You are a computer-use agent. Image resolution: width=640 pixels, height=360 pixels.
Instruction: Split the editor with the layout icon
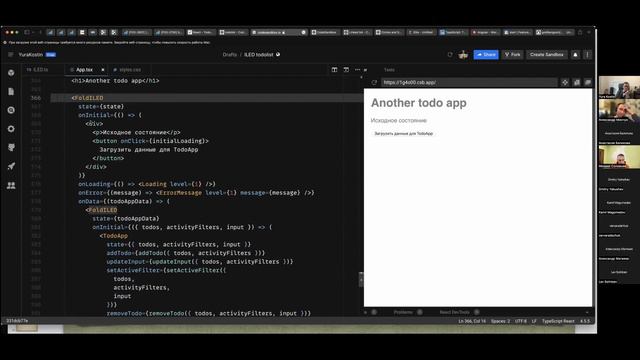[x=334, y=70]
